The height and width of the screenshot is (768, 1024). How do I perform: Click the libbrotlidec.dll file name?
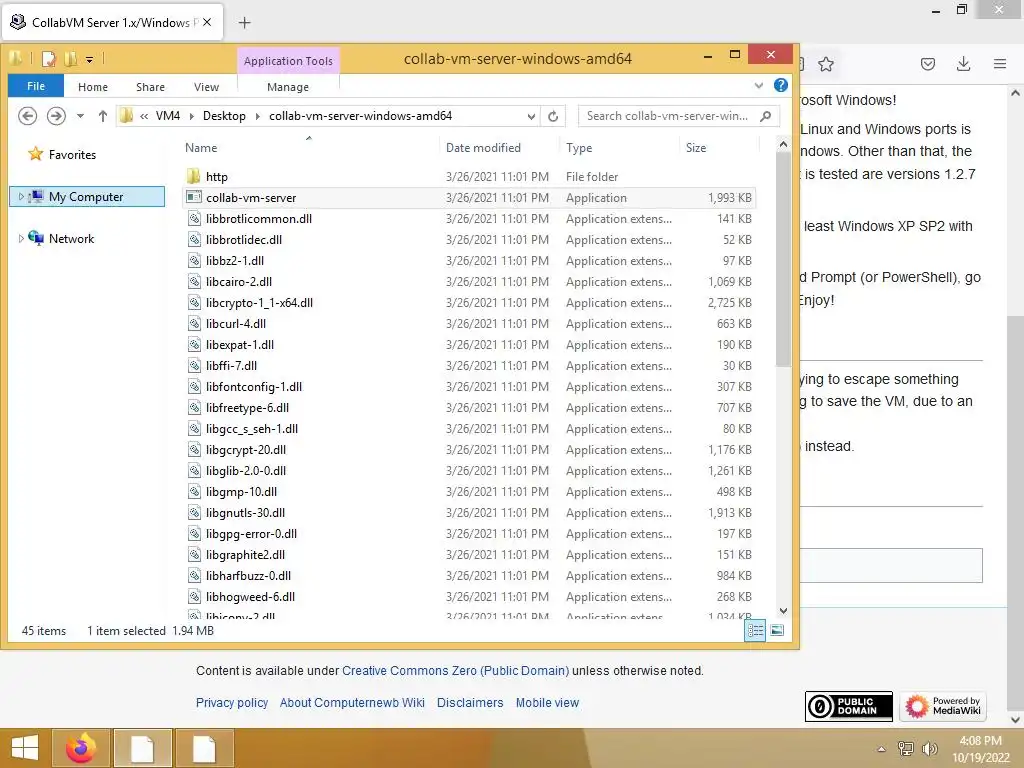click(x=244, y=240)
